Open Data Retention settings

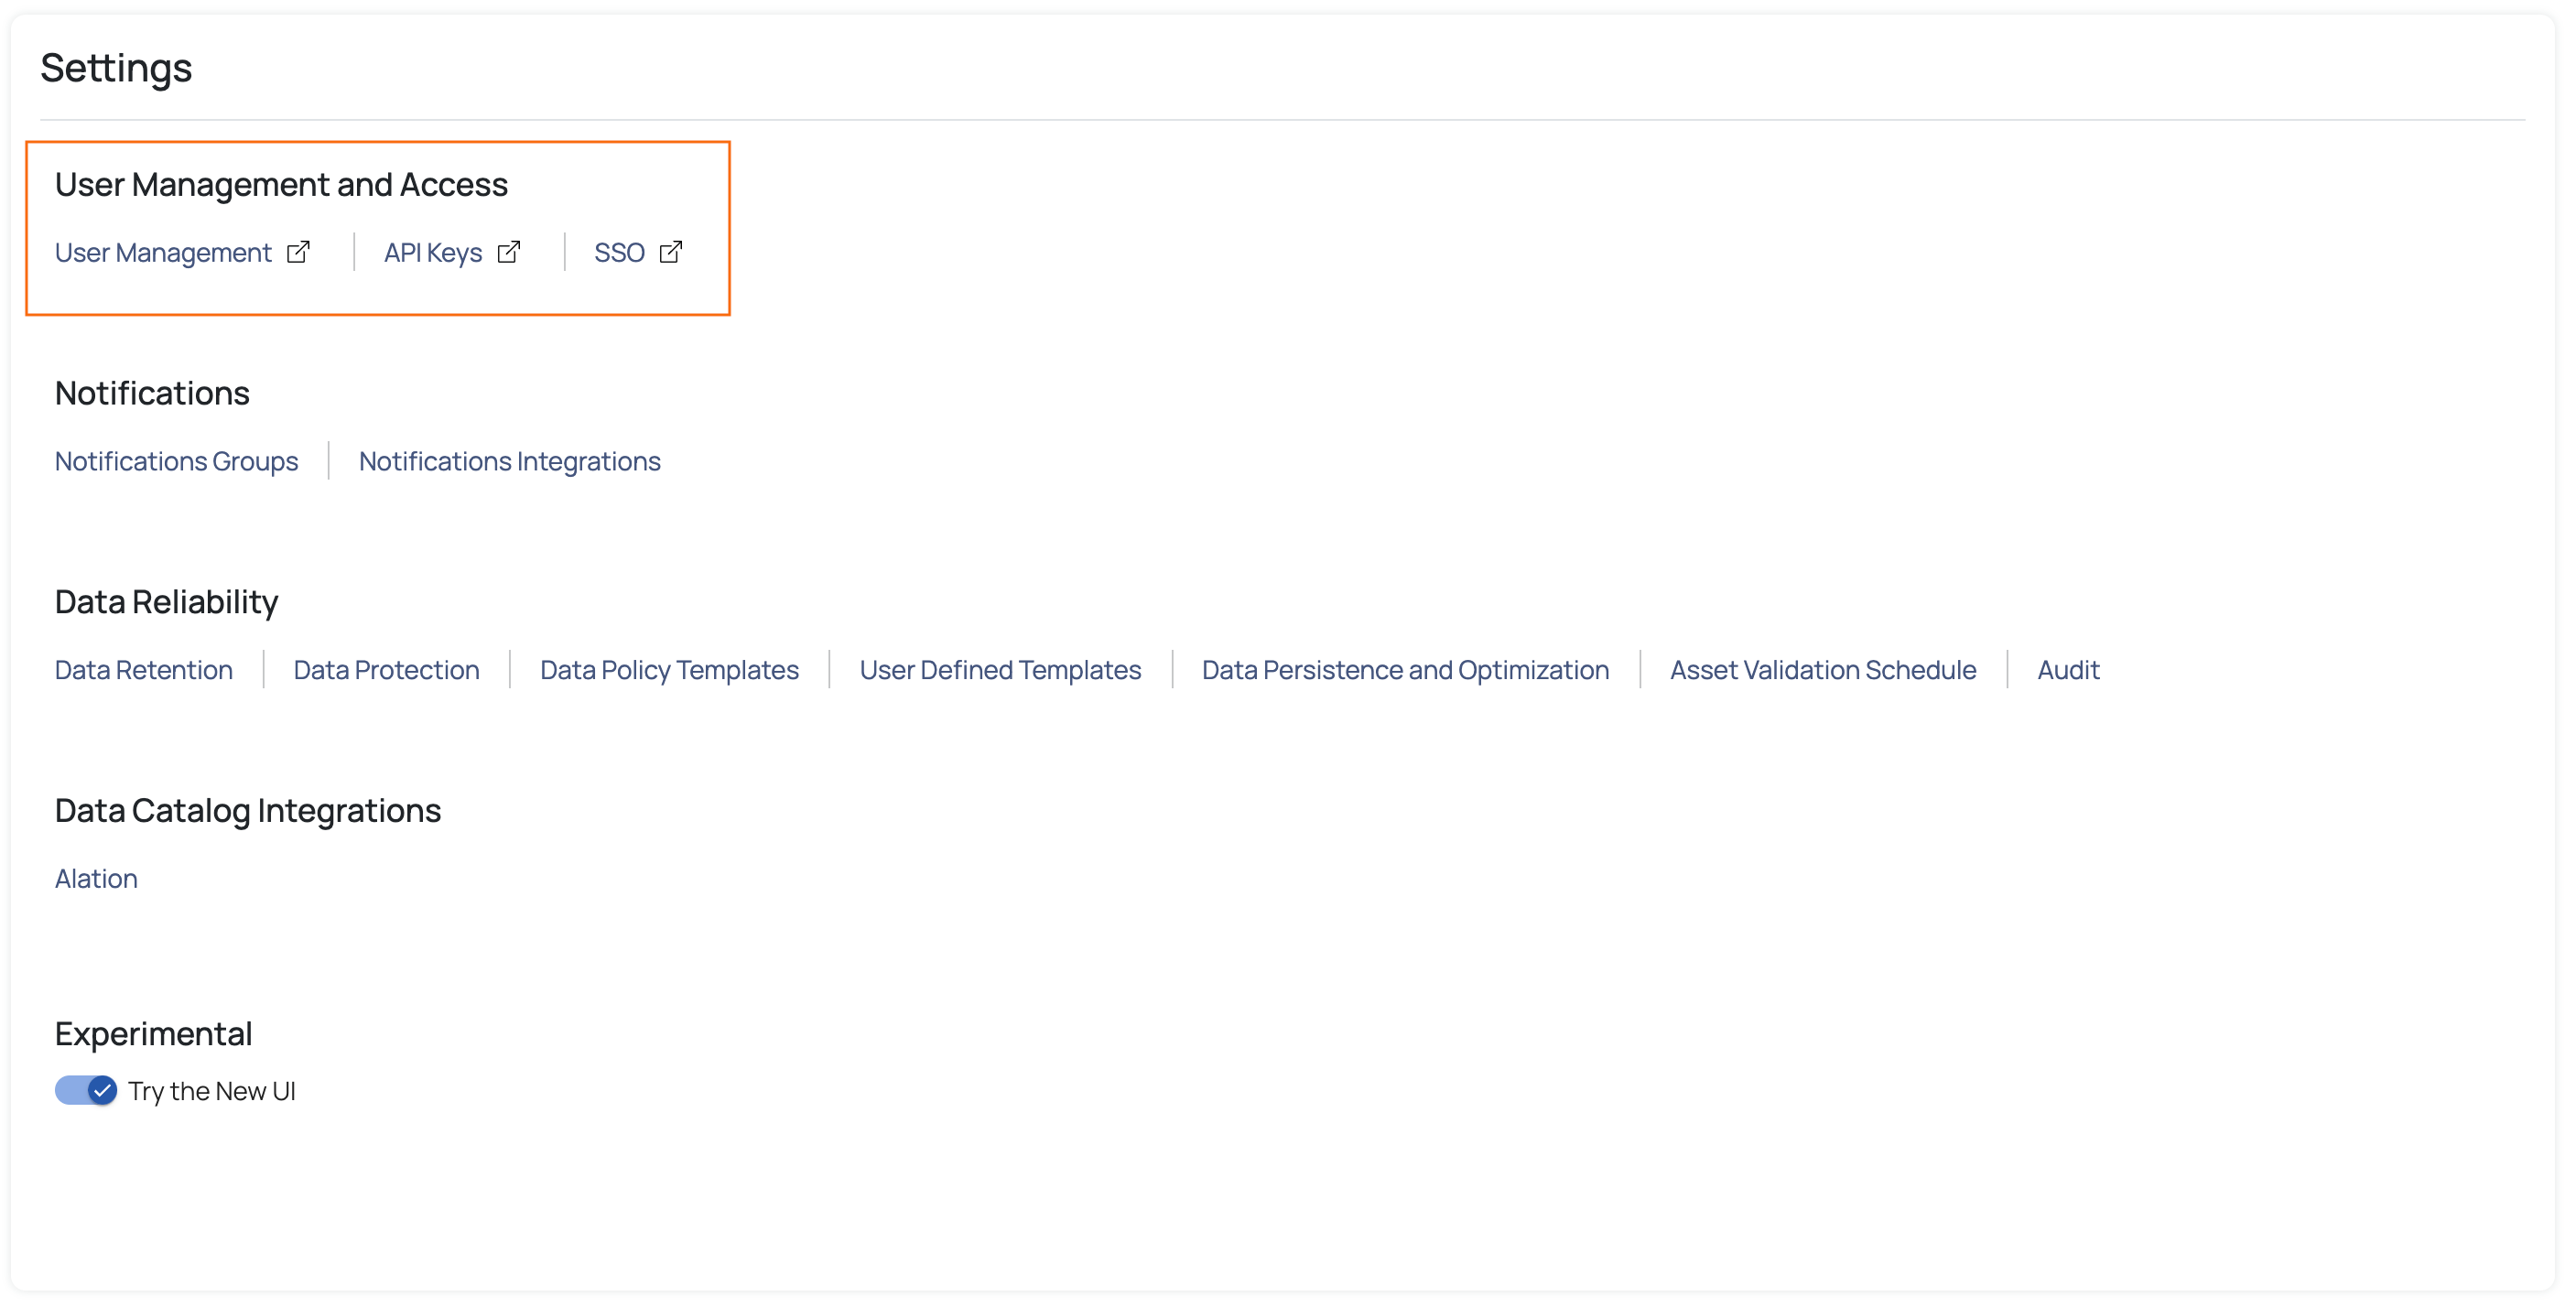click(x=144, y=670)
